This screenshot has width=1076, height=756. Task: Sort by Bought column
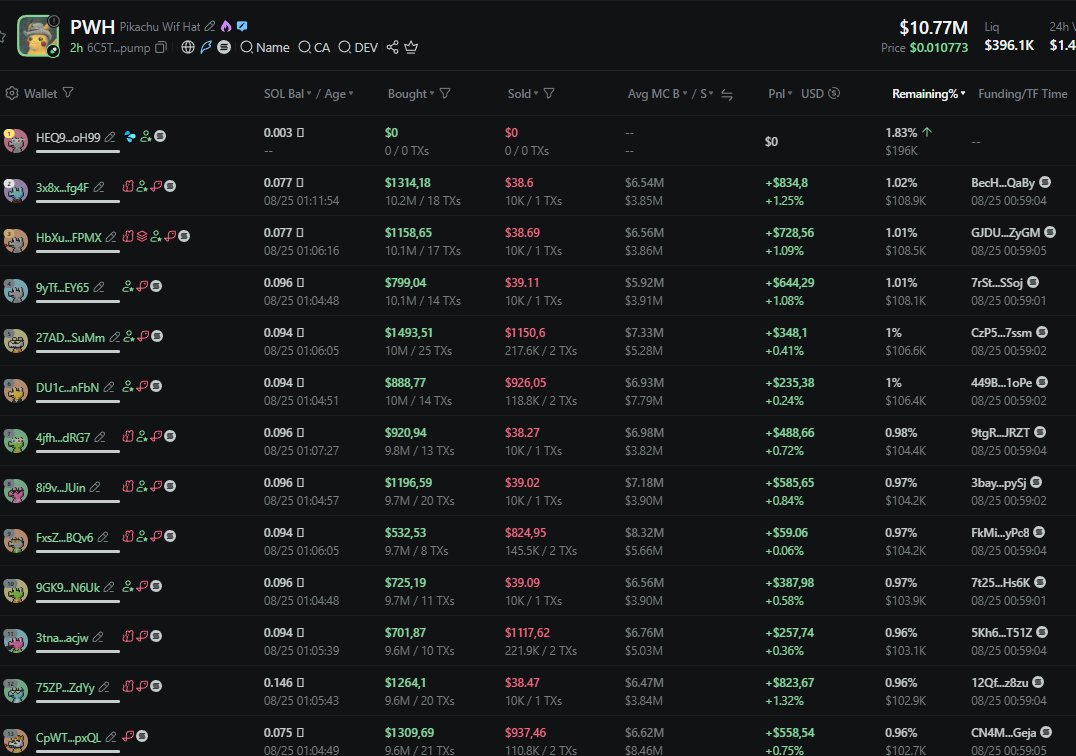(411, 93)
